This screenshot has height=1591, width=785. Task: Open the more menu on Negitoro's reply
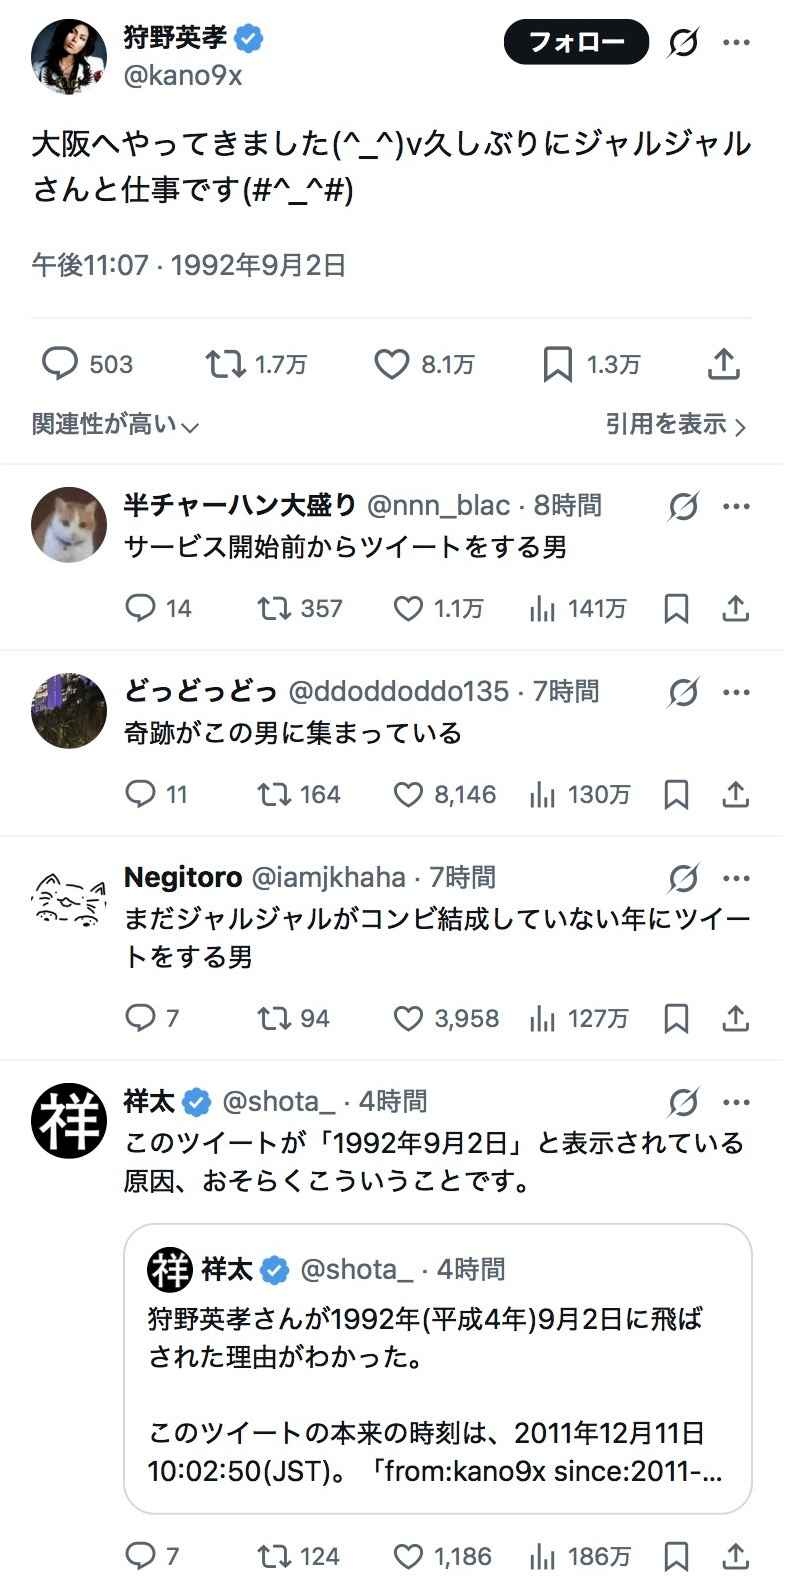[x=736, y=878]
